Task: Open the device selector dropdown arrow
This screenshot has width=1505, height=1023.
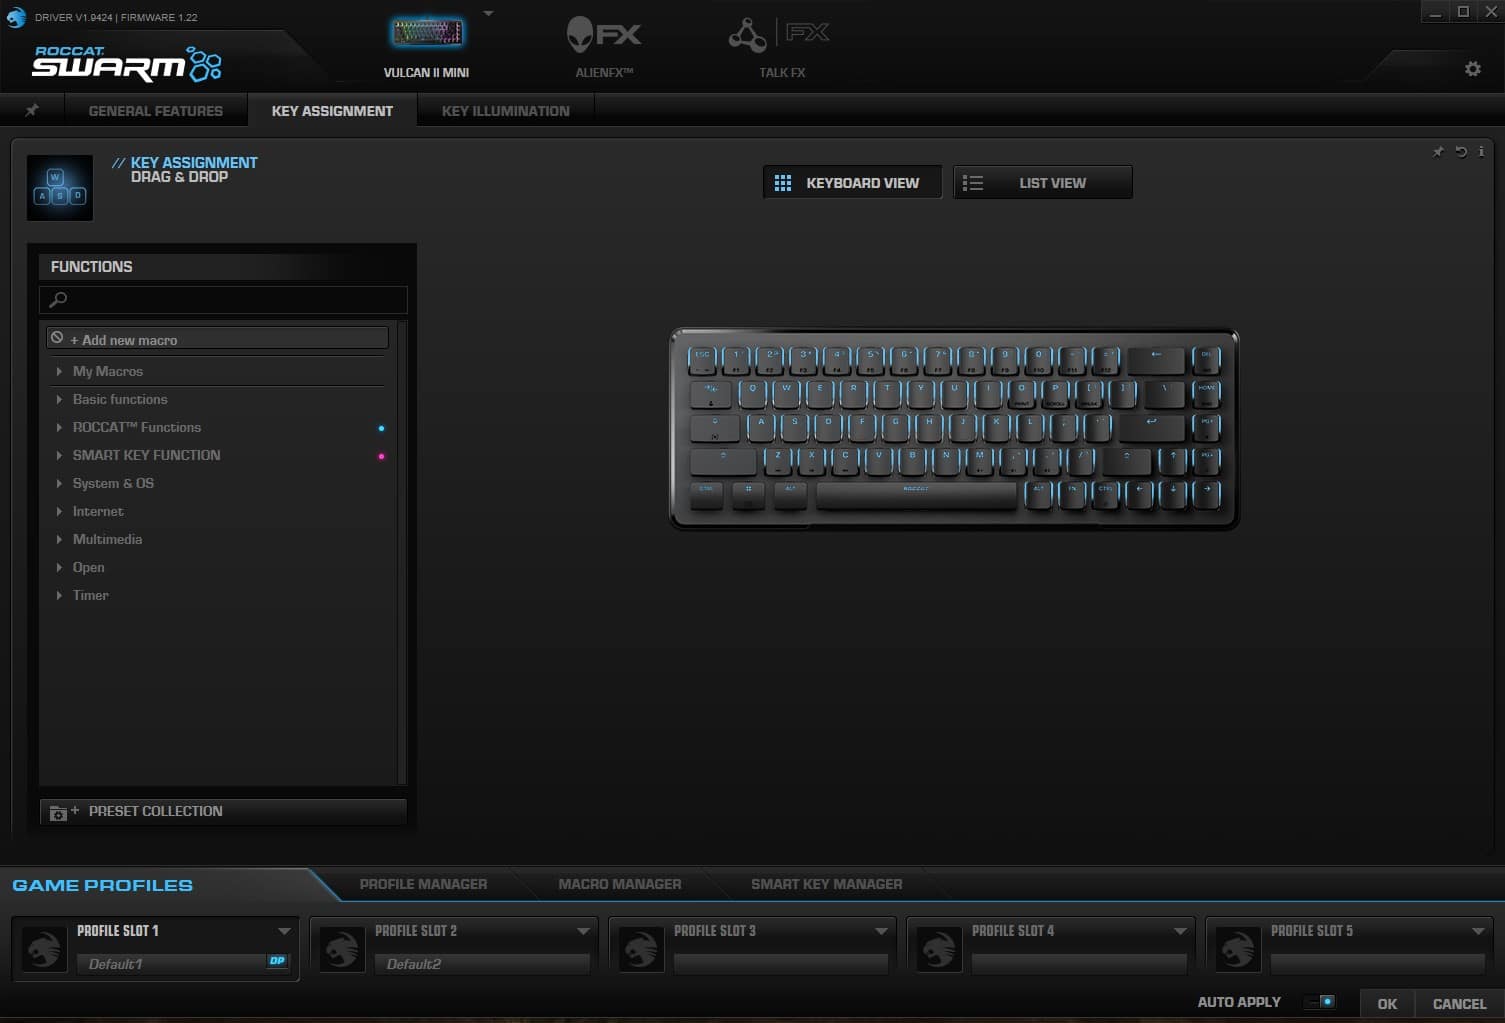Action: tap(488, 14)
